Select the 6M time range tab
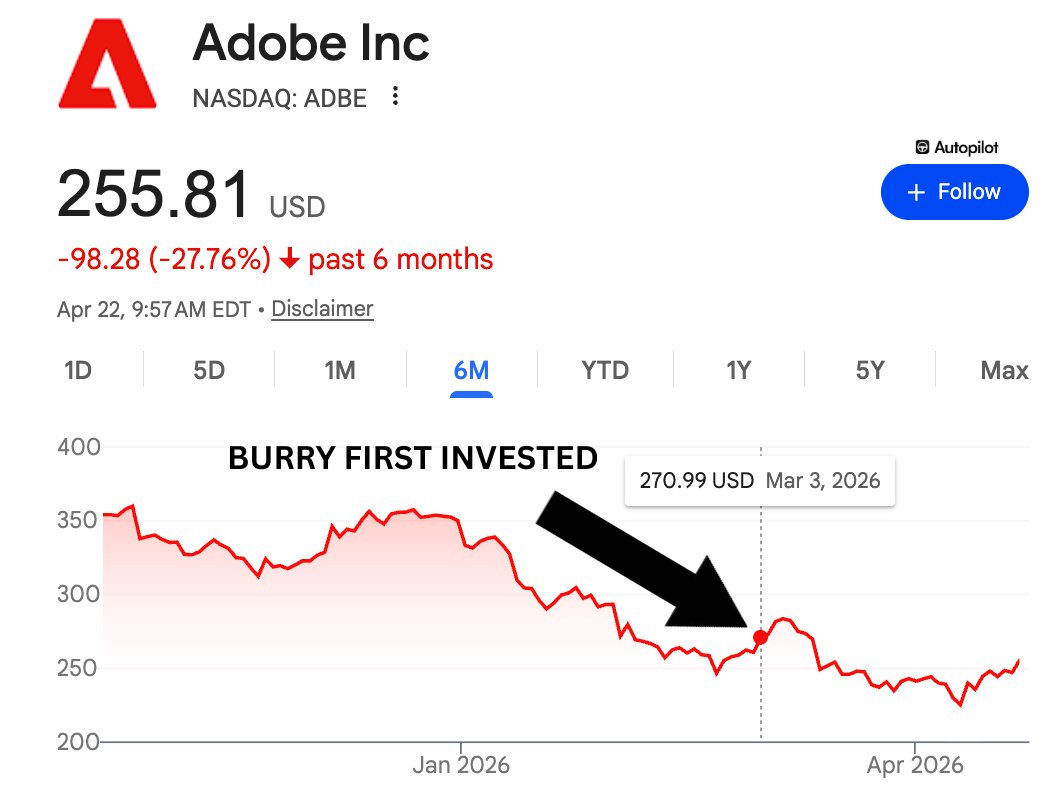Viewport: 1056px width, 798px height. click(471, 371)
